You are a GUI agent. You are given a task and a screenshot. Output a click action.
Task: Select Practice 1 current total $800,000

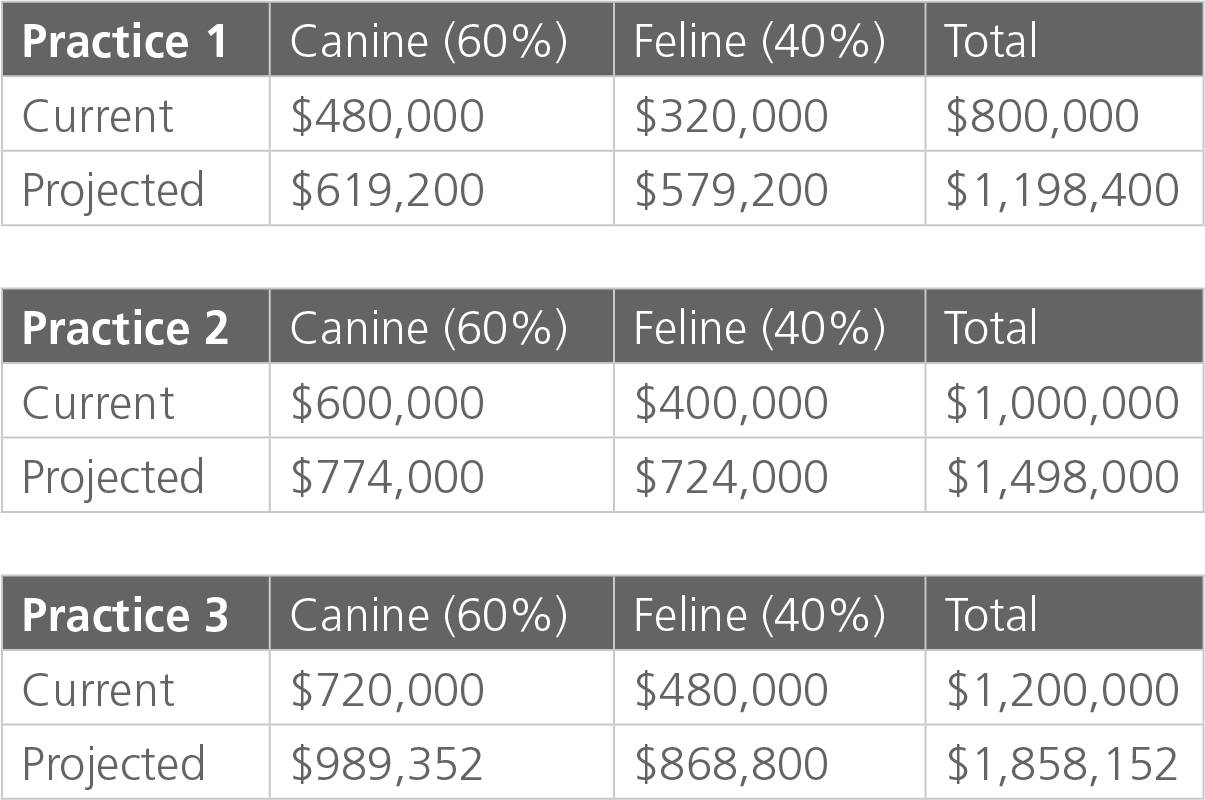pos(1042,116)
